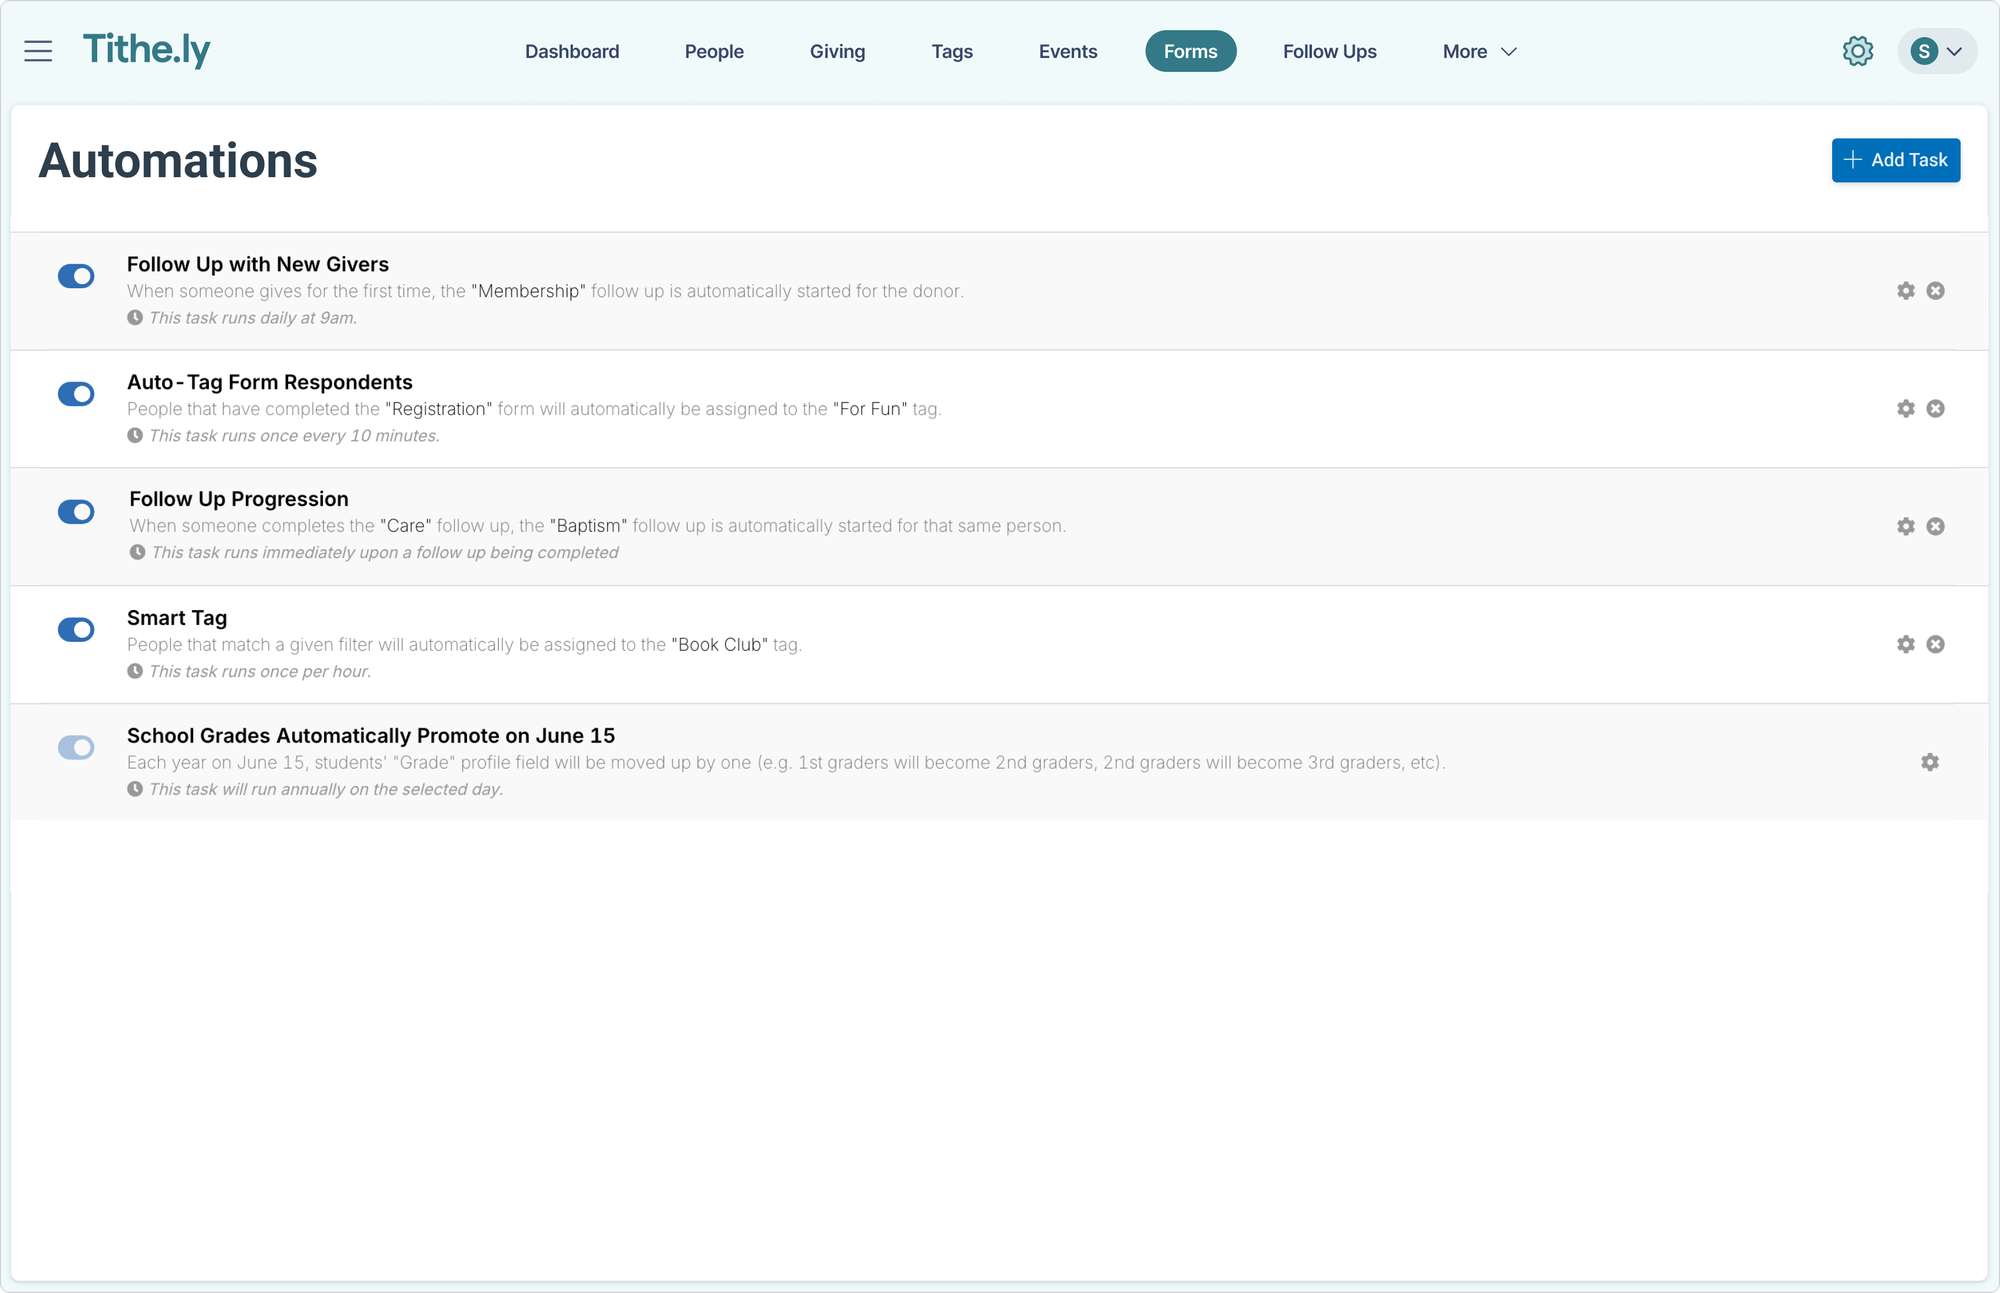Click the Add Task button

click(1895, 160)
